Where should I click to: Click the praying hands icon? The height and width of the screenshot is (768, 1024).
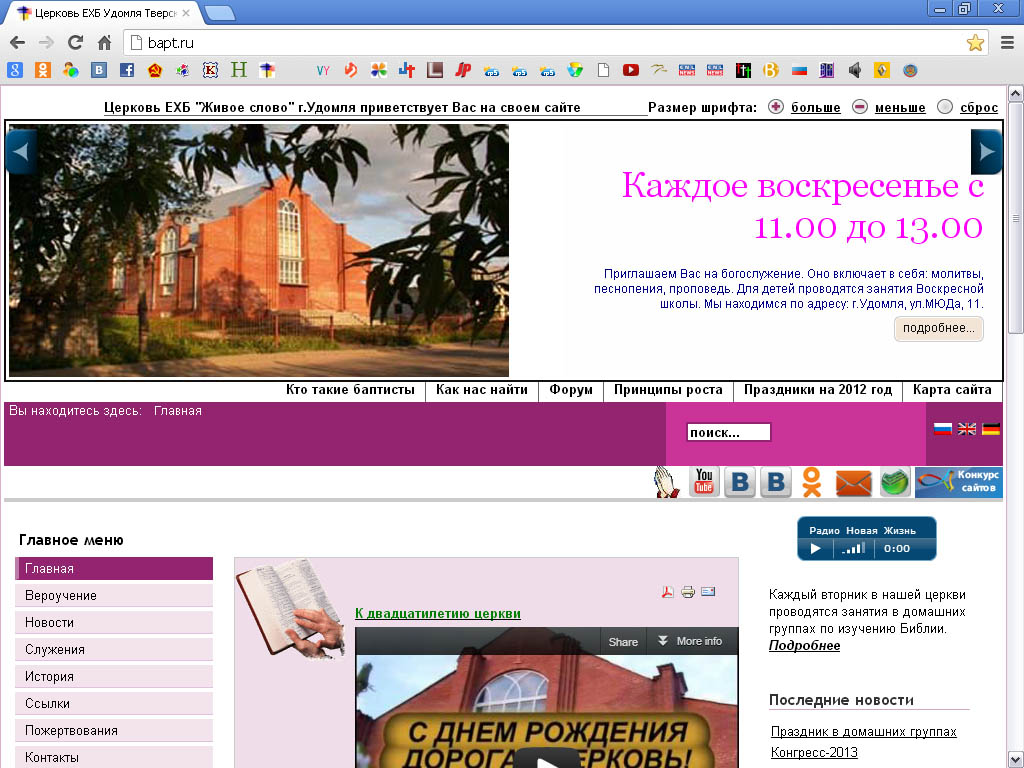pyautogui.click(x=667, y=482)
